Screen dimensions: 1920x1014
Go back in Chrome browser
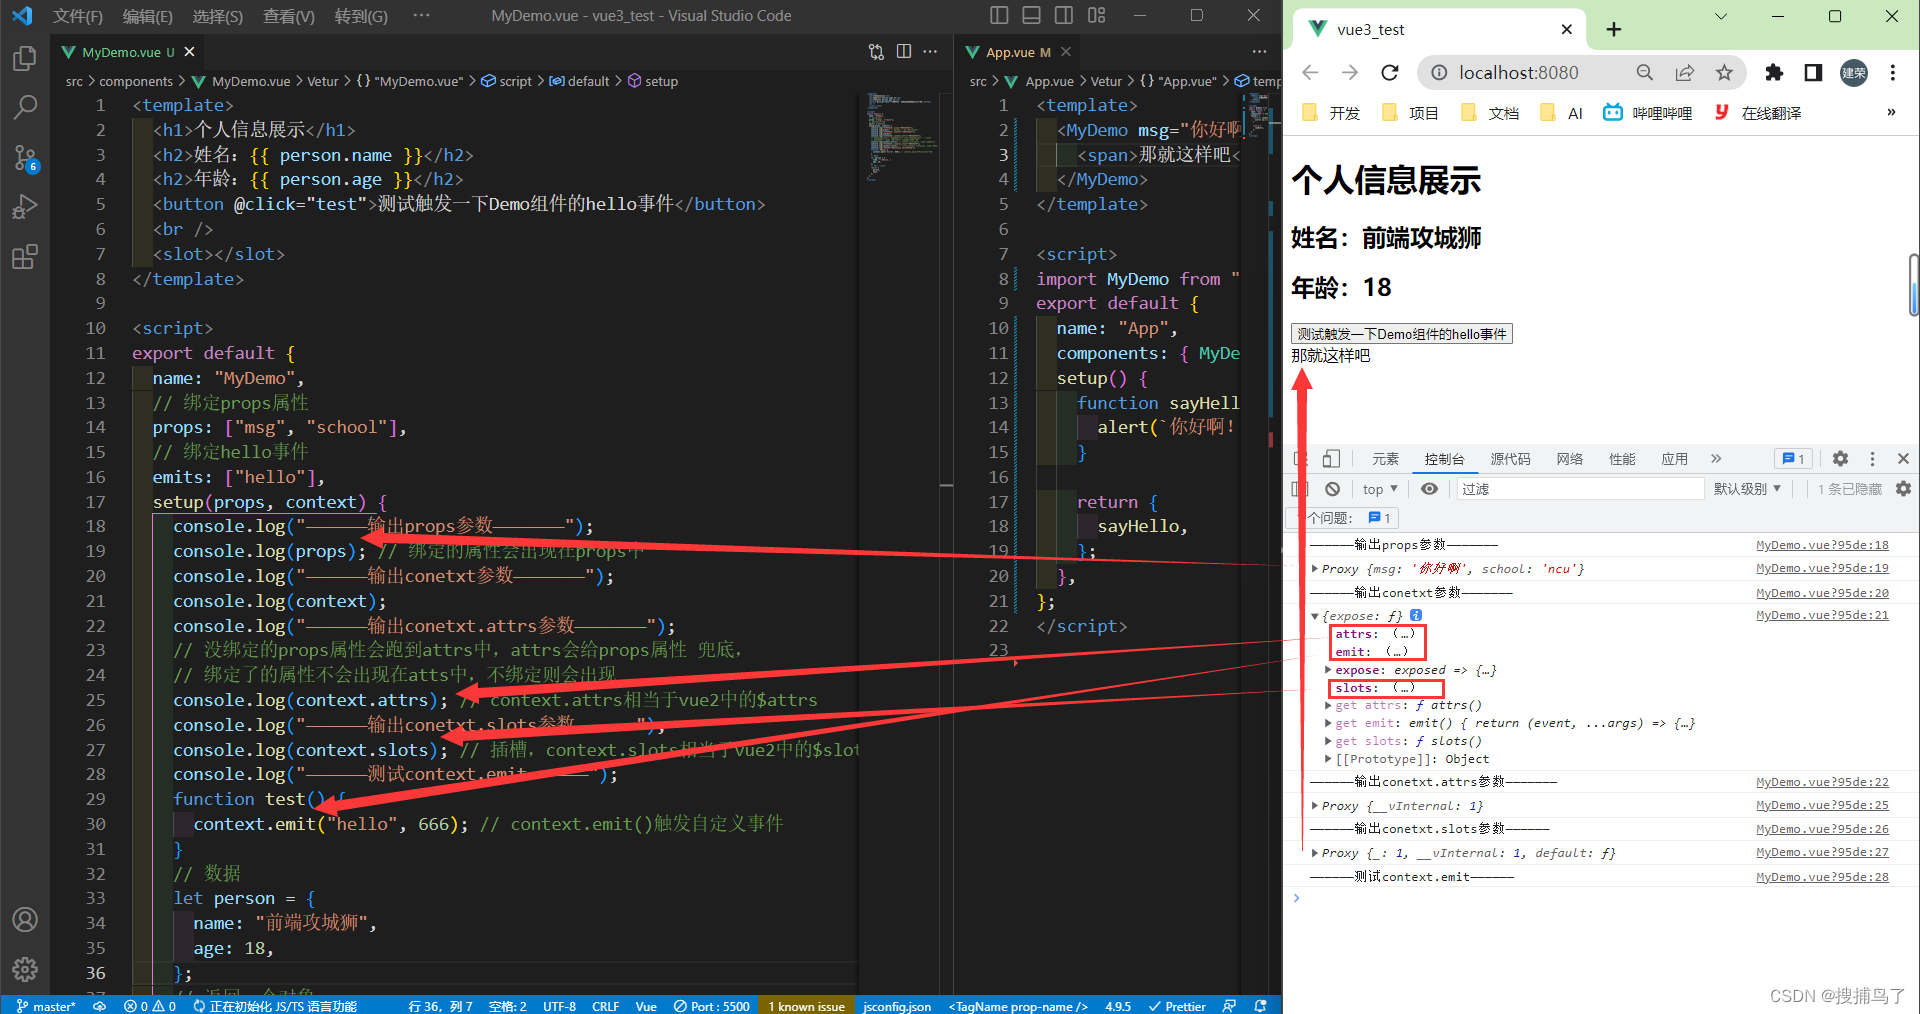[1311, 72]
